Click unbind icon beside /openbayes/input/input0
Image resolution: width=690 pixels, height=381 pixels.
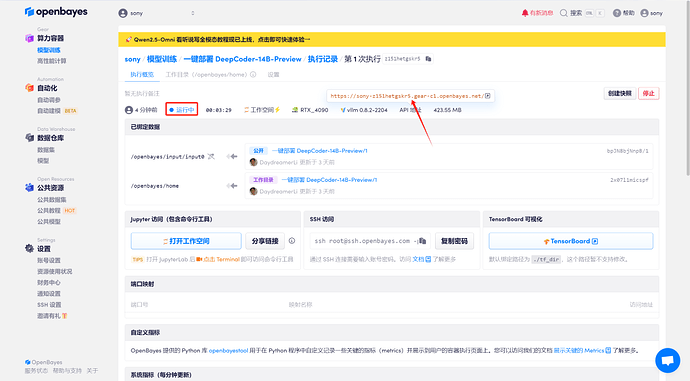click(211, 156)
